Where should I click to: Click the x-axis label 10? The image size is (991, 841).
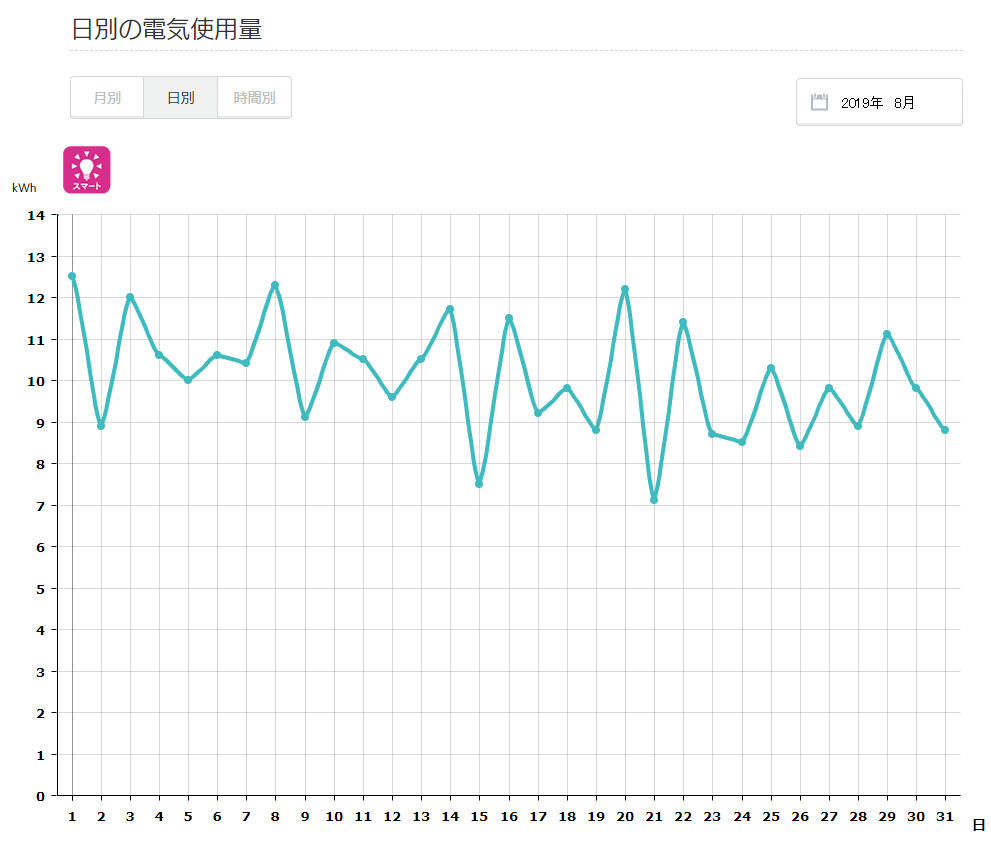click(x=334, y=816)
